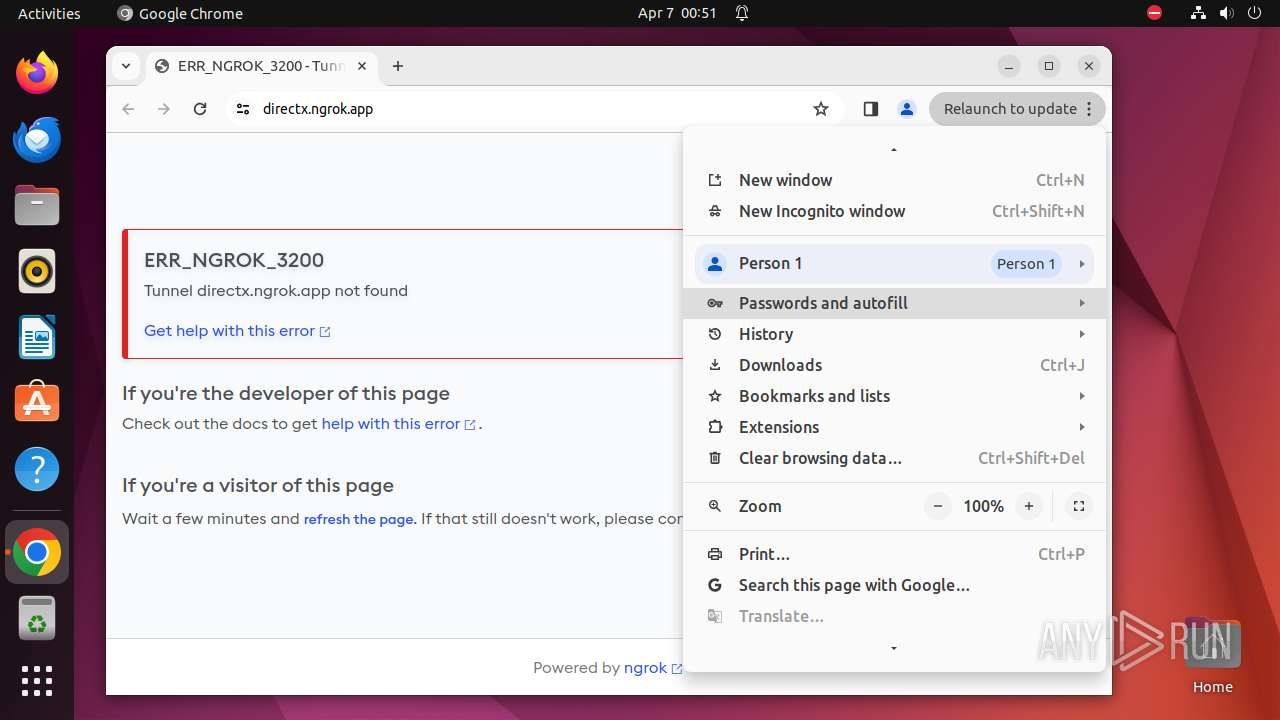Zoom in with plus button

1029,506
